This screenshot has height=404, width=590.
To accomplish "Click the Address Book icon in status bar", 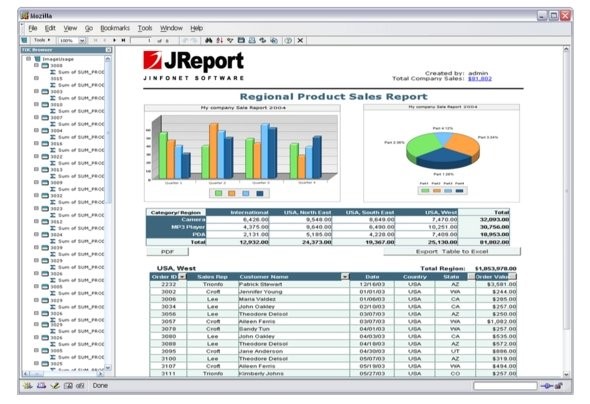I will [68, 386].
